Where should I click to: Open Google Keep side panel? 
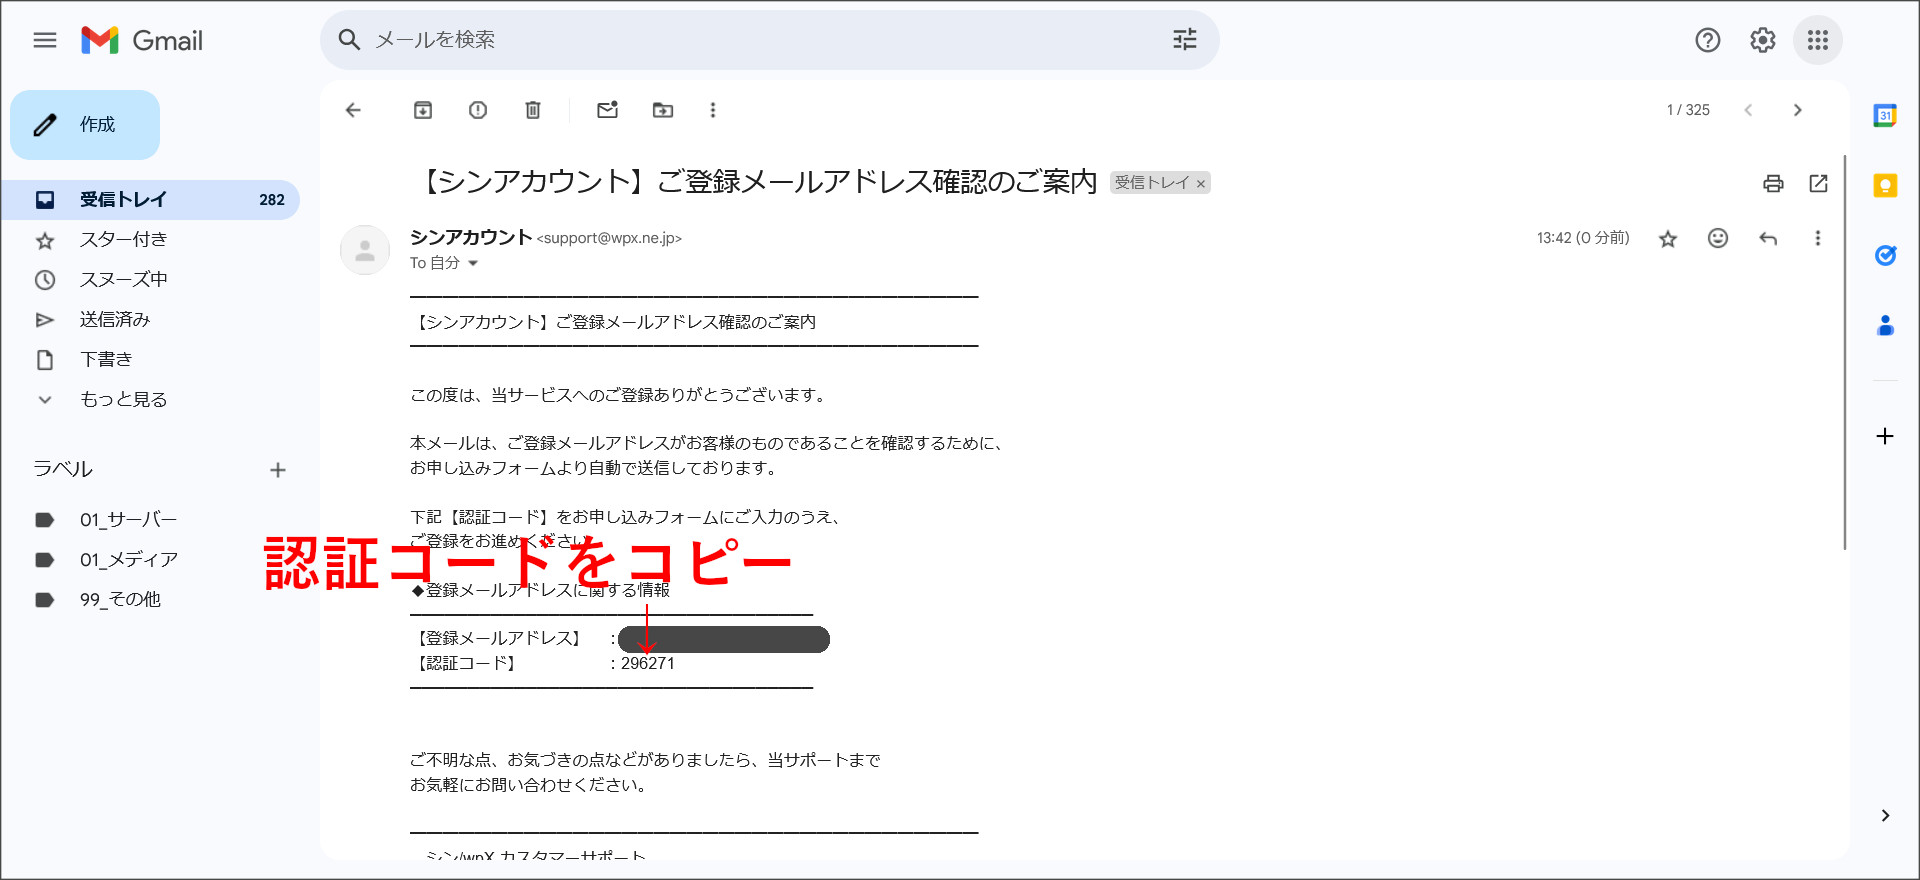(1885, 185)
